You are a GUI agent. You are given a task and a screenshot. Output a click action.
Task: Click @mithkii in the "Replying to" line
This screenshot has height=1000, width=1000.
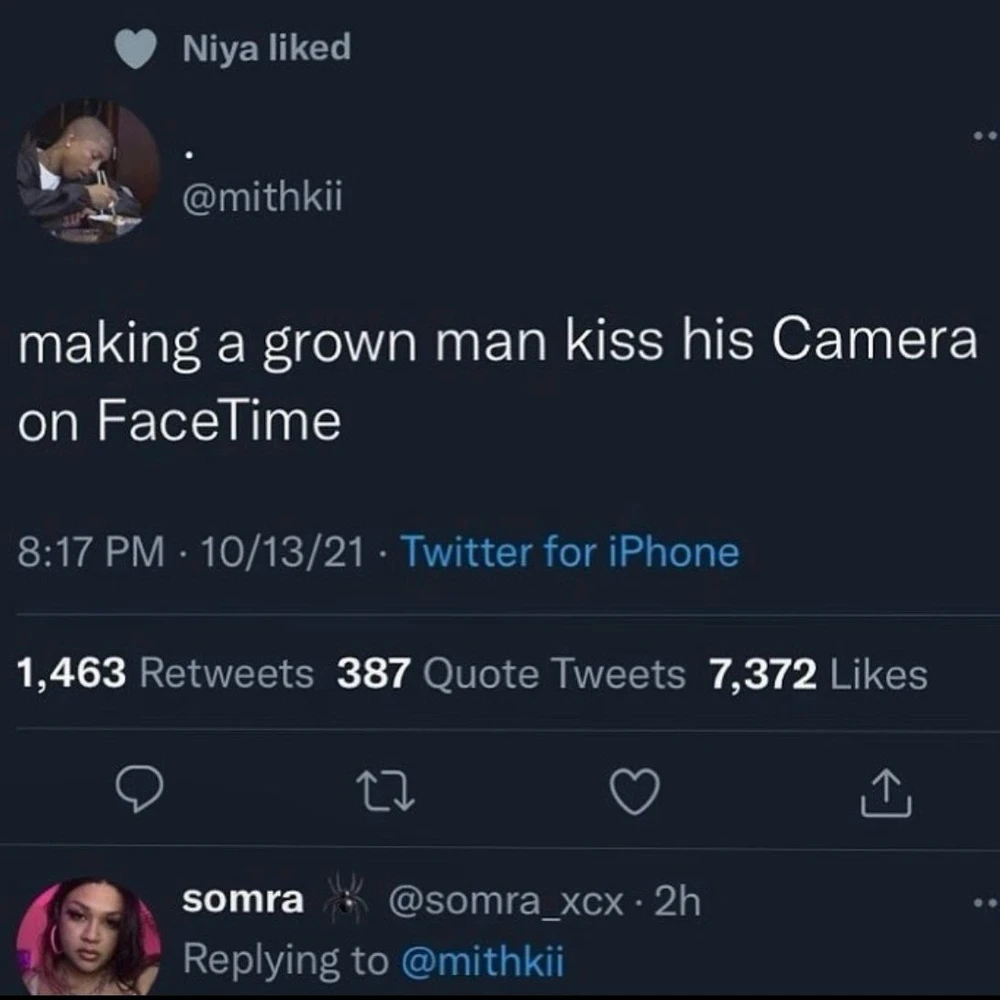coord(482,960)
